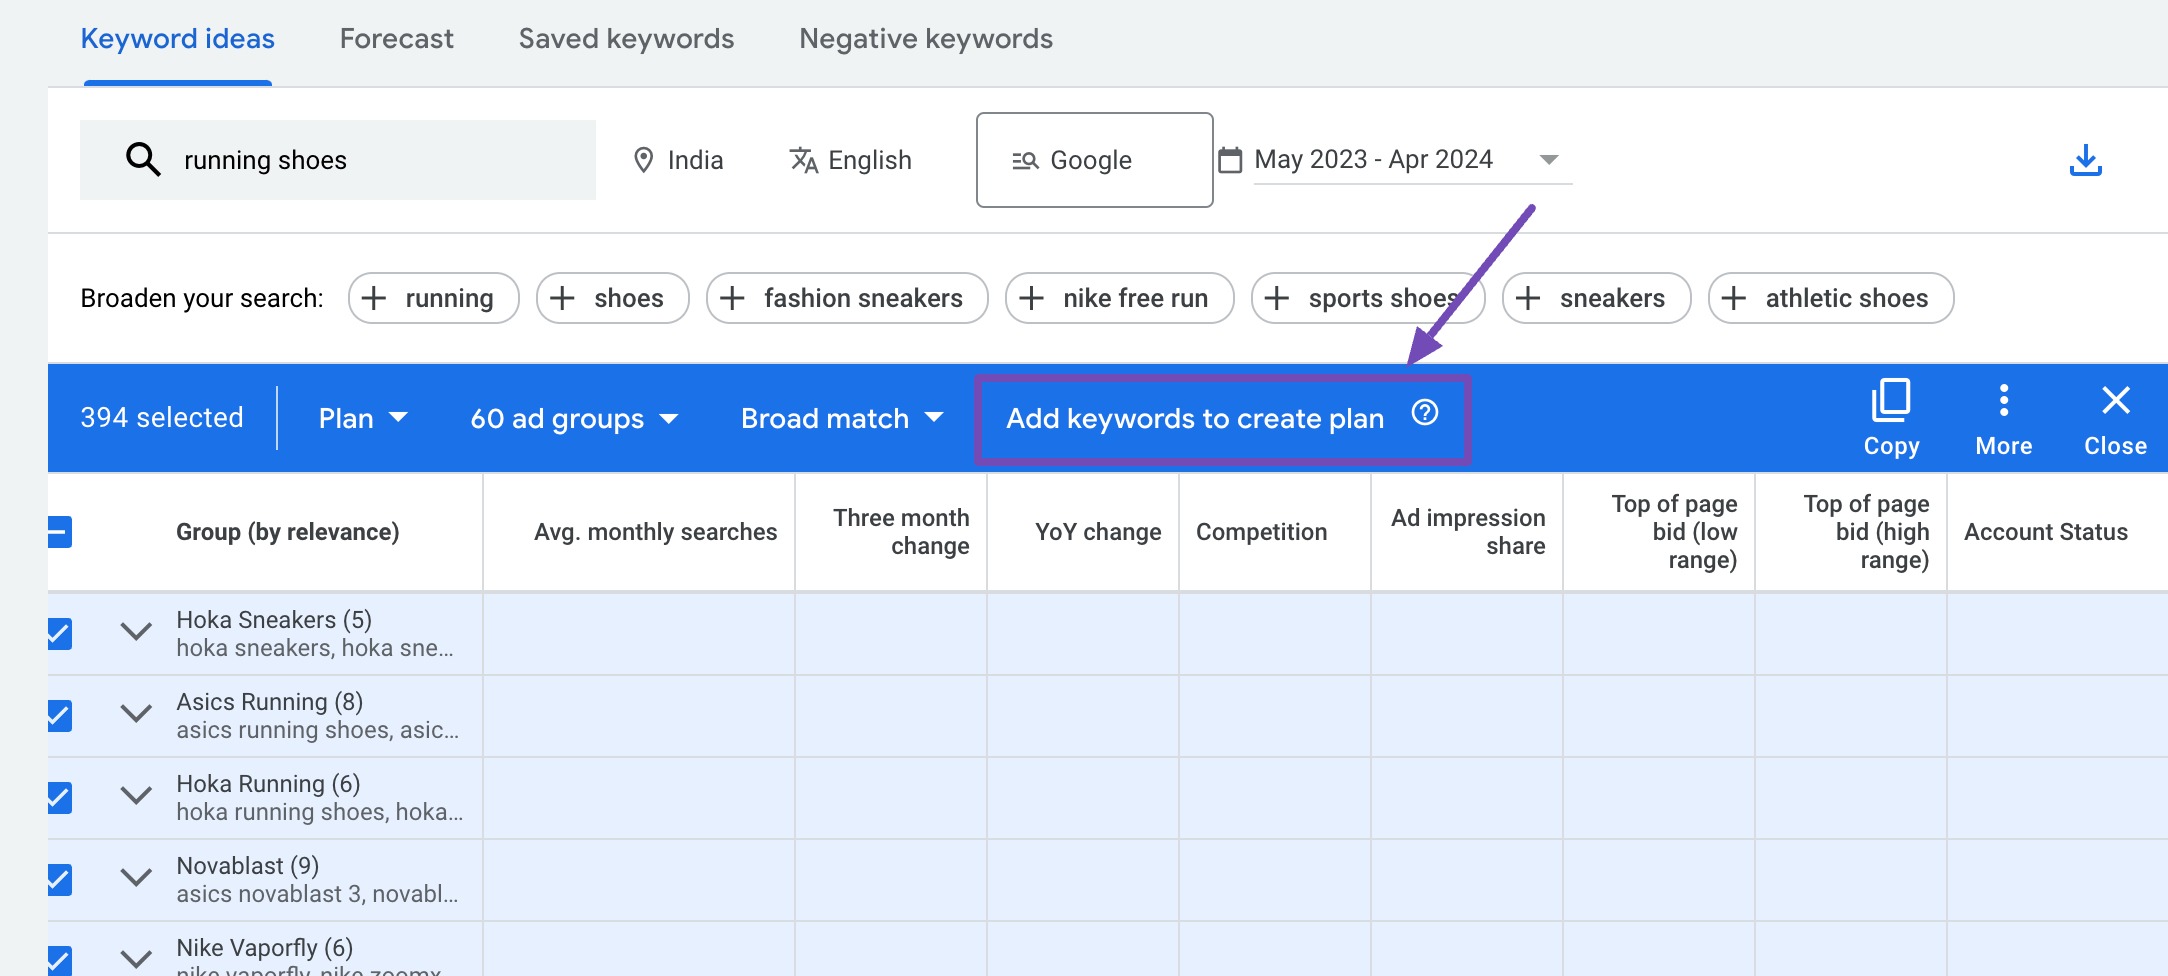This screenshot has width=2168, height=976.
Task: Add 'nike free run' suggestion chip
Action: 1120,298
